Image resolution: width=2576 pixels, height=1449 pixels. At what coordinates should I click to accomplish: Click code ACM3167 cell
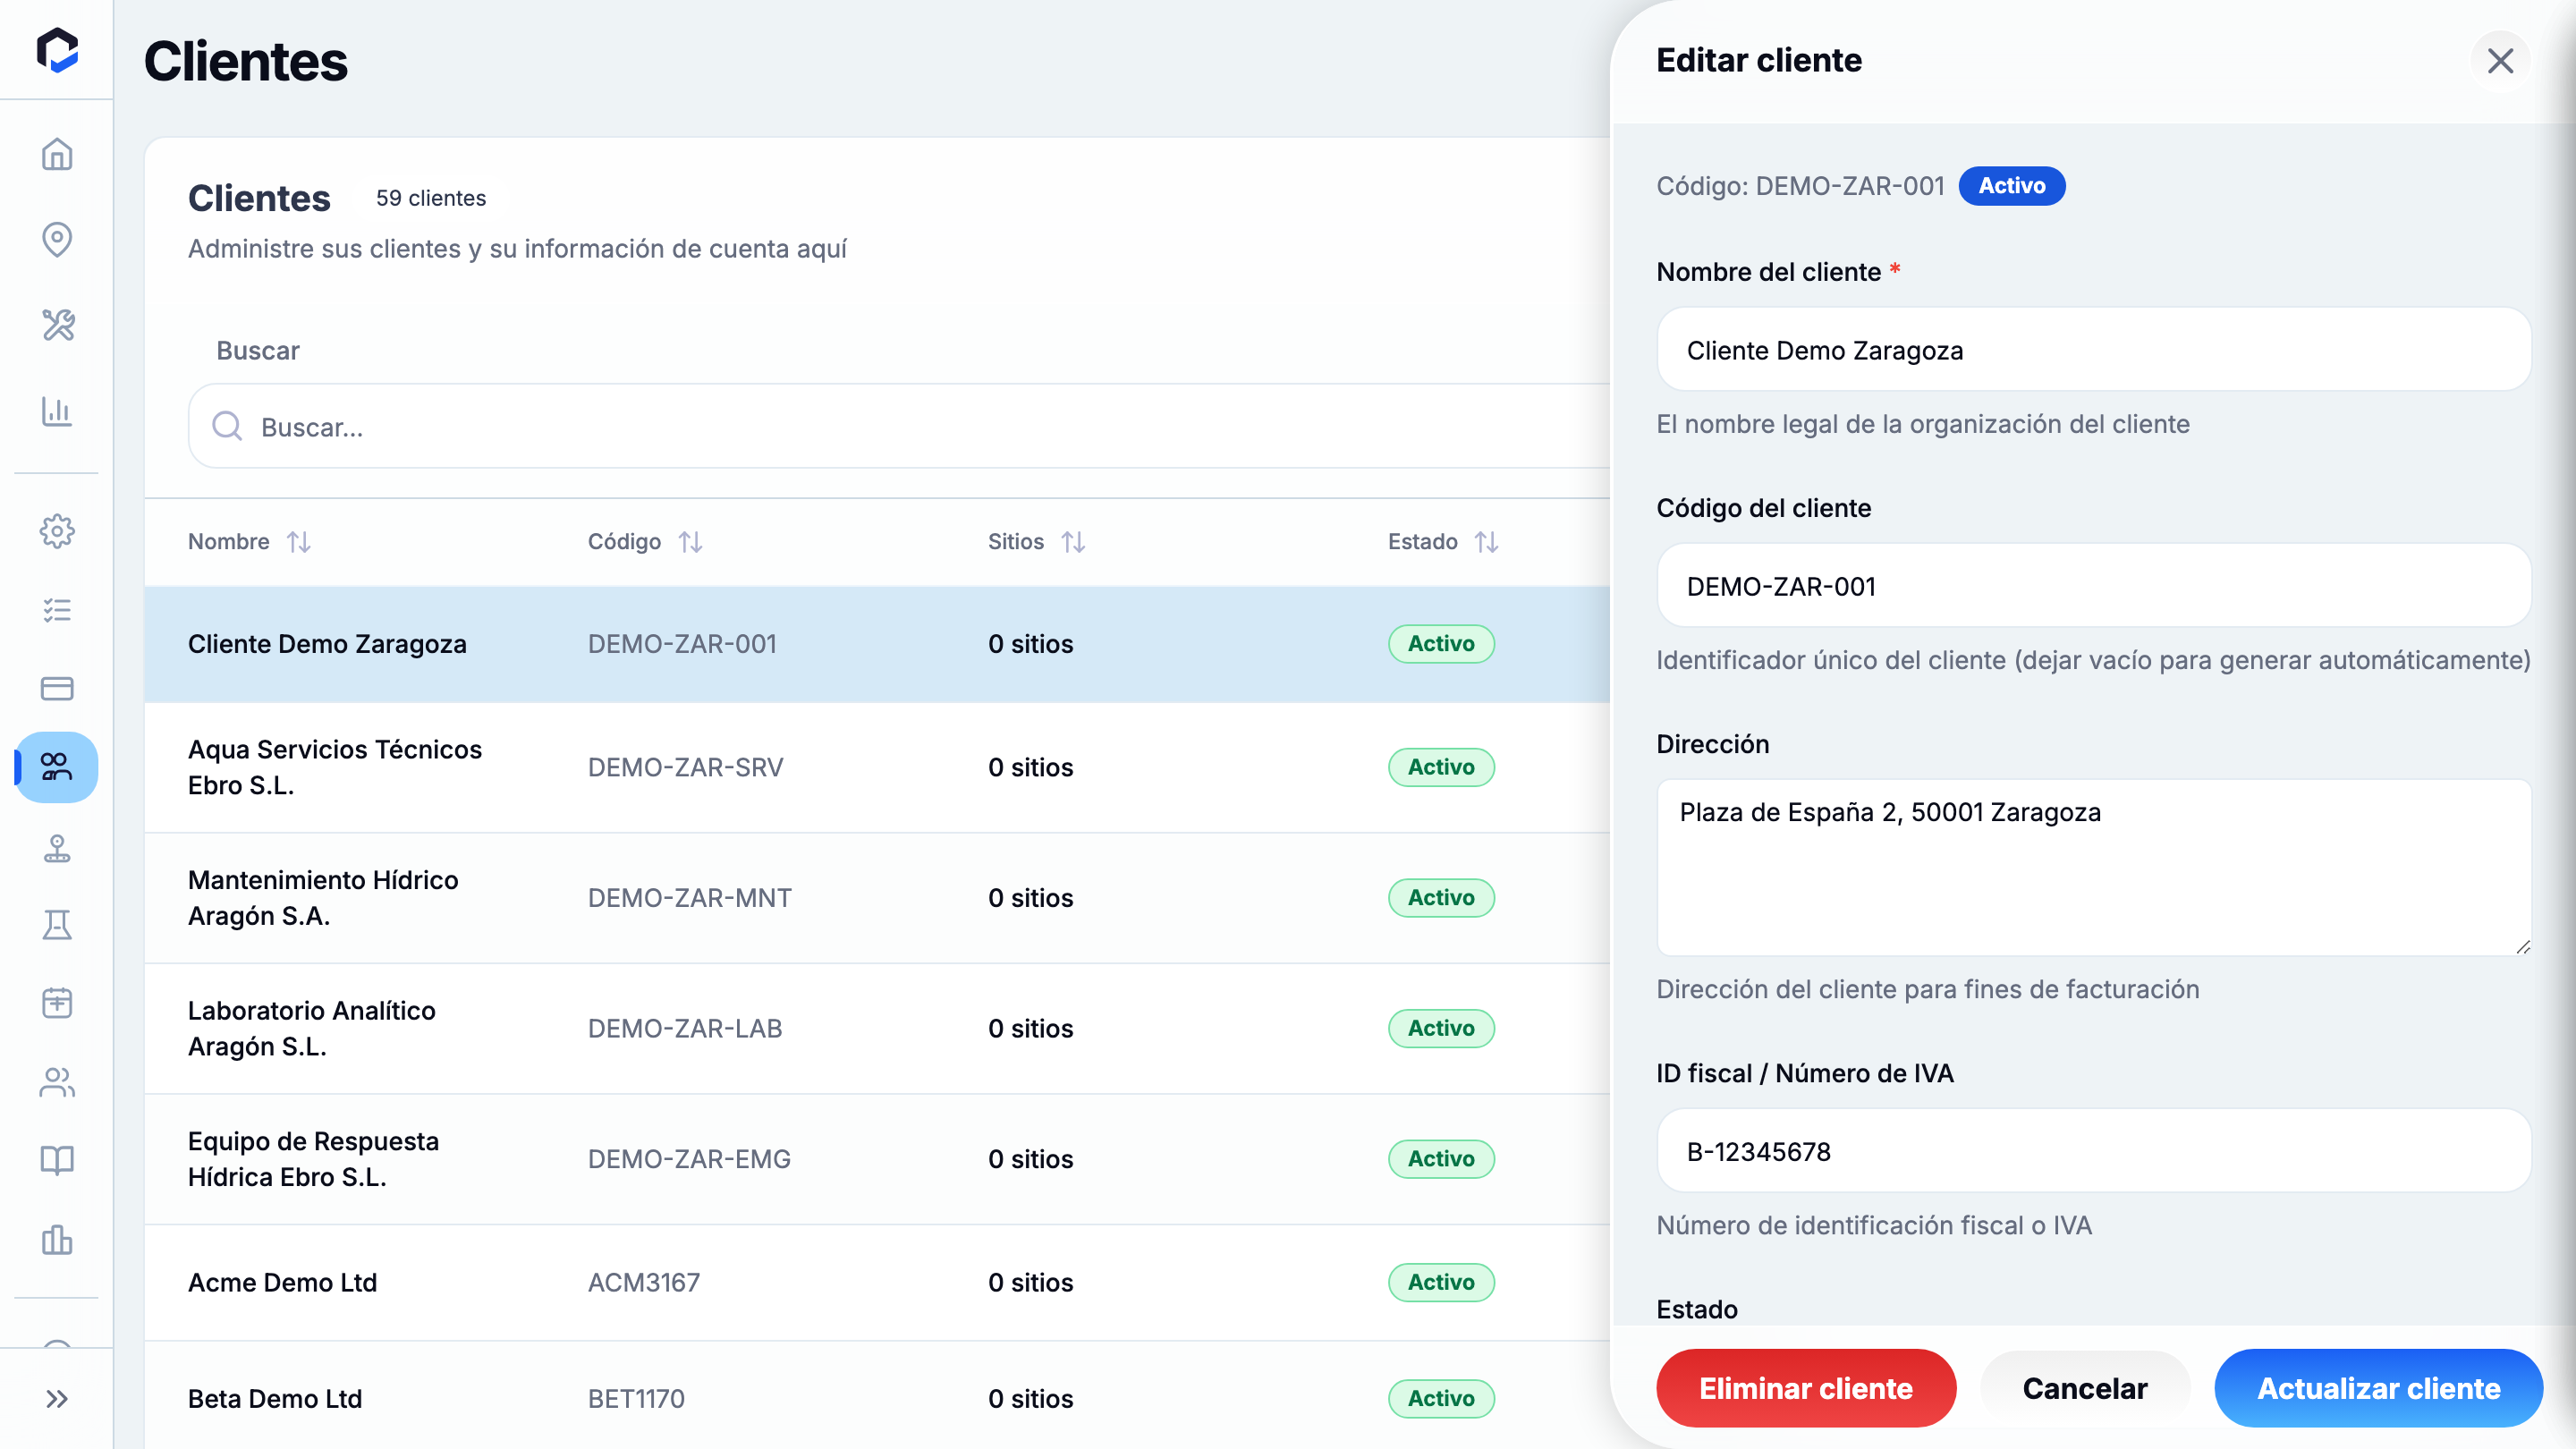pyautogui.click(x=644, y=1282)
